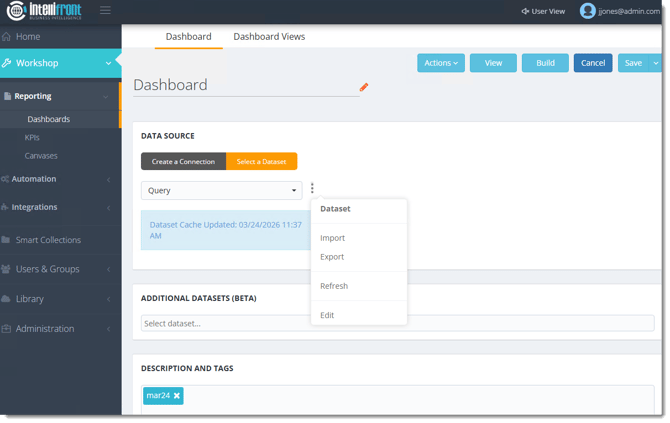Open the Query dataset dropdown
Image resolution: width=670 pixels, height=423 pixels.
[221, 190]
